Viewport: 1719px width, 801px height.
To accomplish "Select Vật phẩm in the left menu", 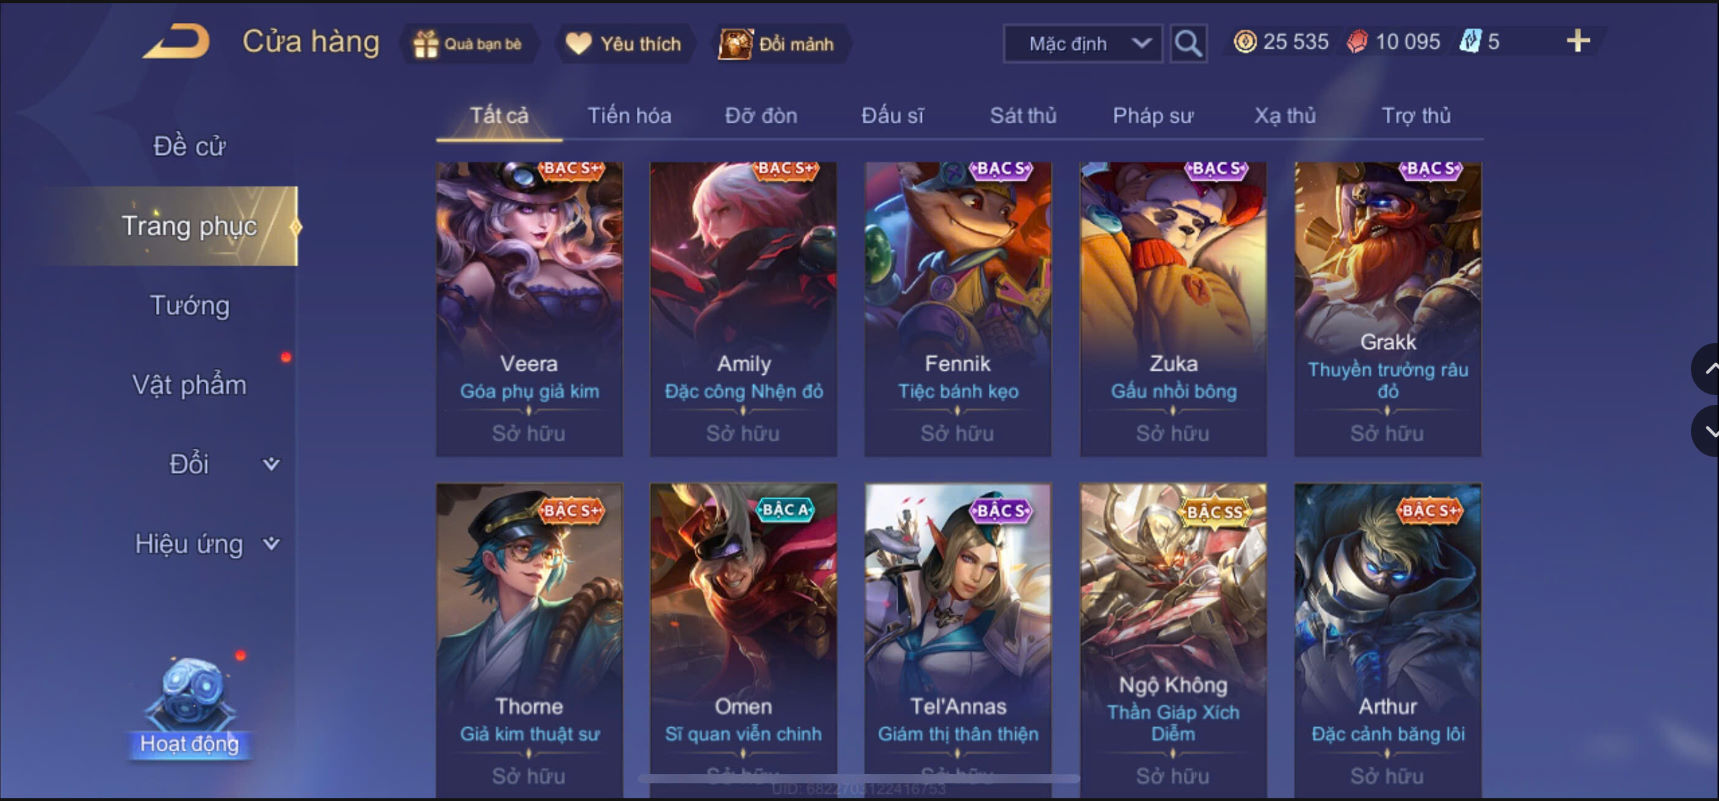I will click(x=189, y=385).
